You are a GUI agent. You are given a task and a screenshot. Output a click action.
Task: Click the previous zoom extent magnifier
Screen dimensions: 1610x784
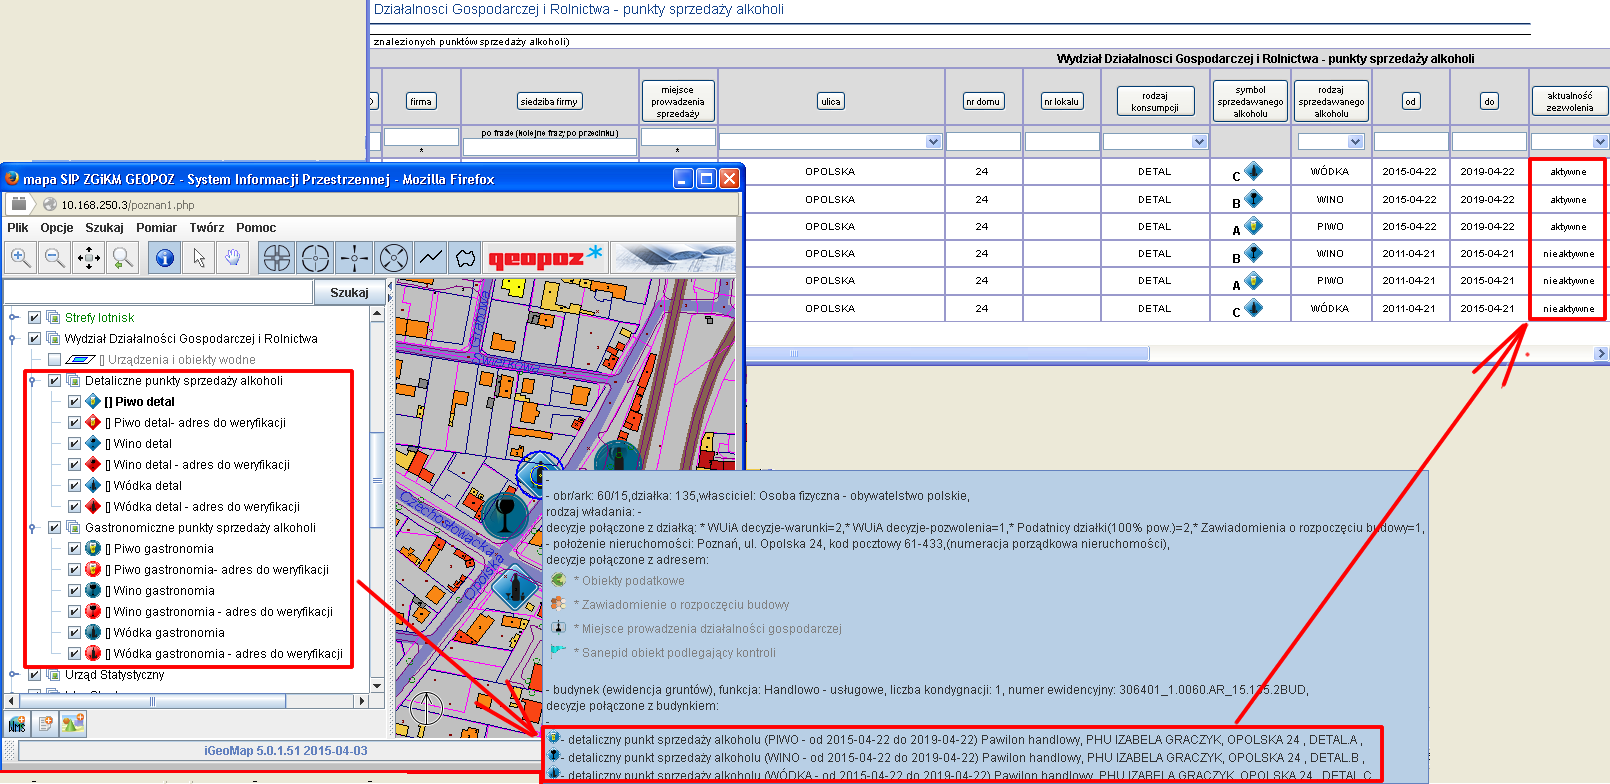[x=122, y=258]
